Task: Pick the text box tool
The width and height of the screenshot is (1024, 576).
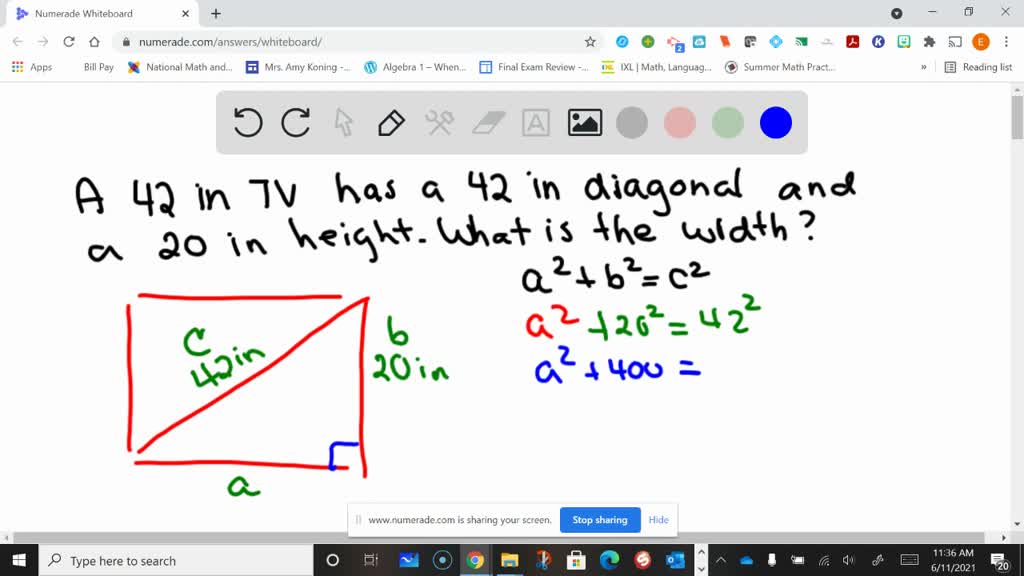Action: [x=537, y=123]
